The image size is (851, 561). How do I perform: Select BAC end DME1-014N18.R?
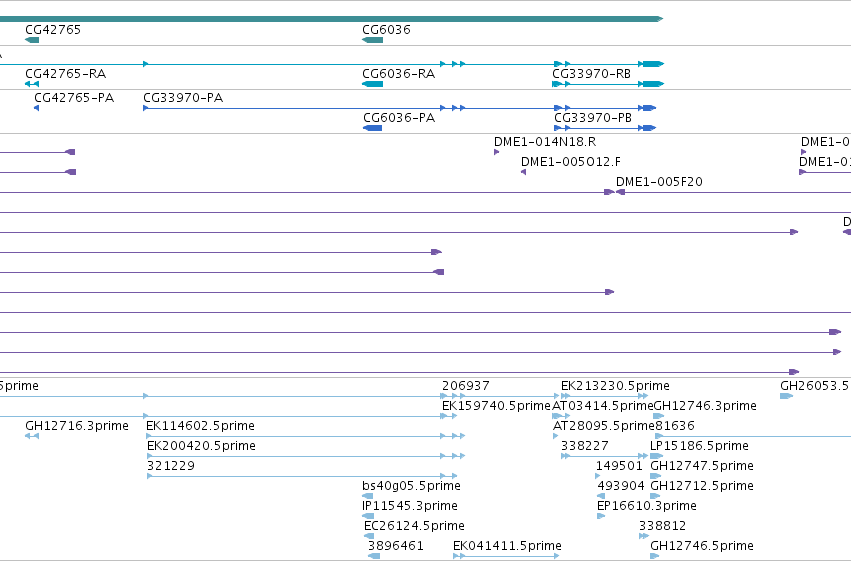544,142
